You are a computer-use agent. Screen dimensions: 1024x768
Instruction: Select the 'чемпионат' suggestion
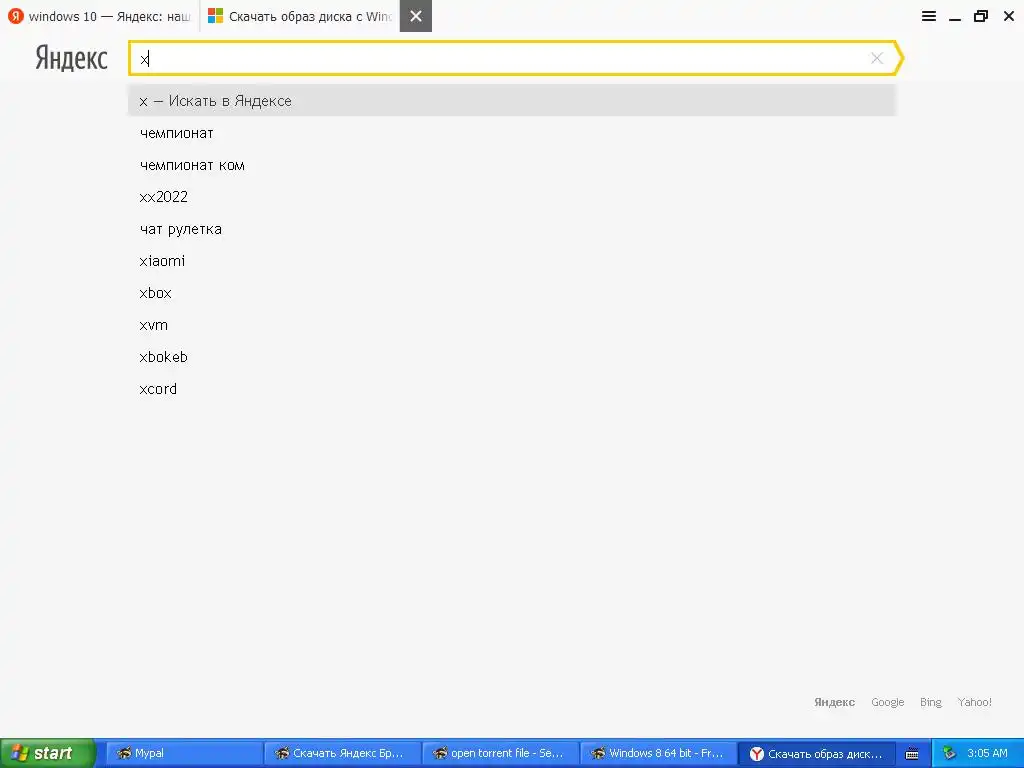point(512,133)
